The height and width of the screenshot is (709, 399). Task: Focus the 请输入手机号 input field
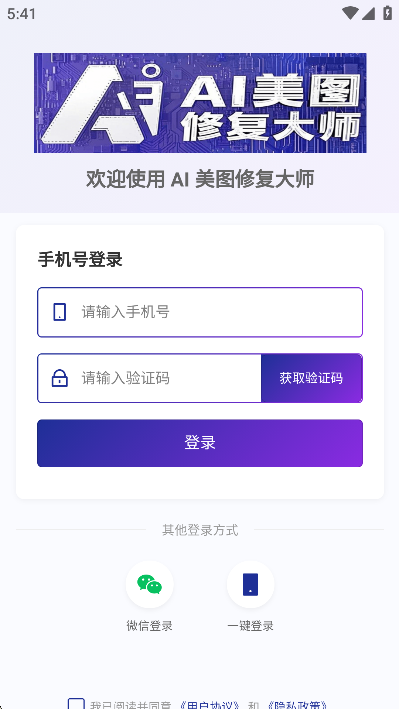coord(200,312)
